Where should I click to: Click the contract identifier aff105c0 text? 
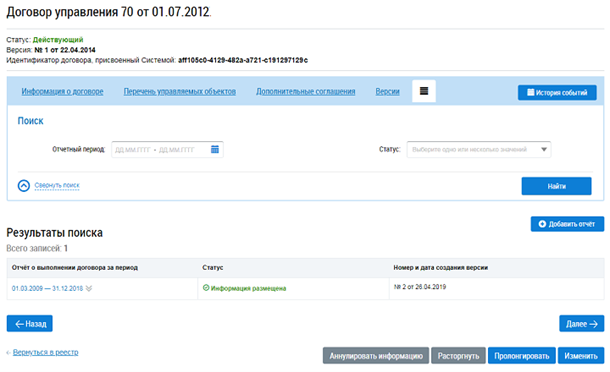point(243,60)
